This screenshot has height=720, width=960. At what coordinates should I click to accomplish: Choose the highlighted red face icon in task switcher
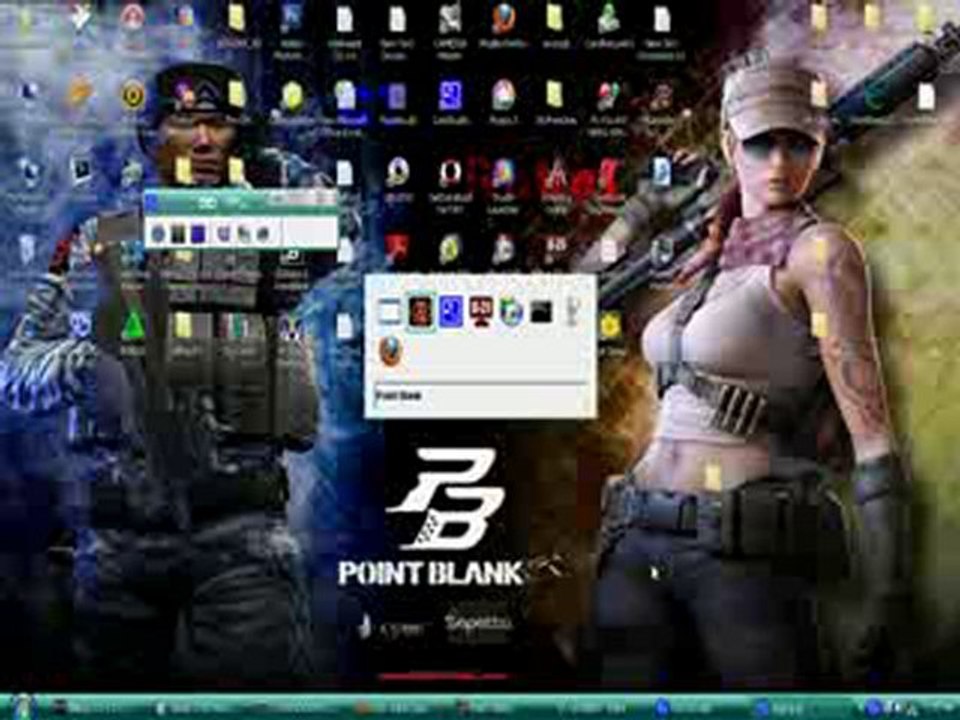[x=421, y=312]
